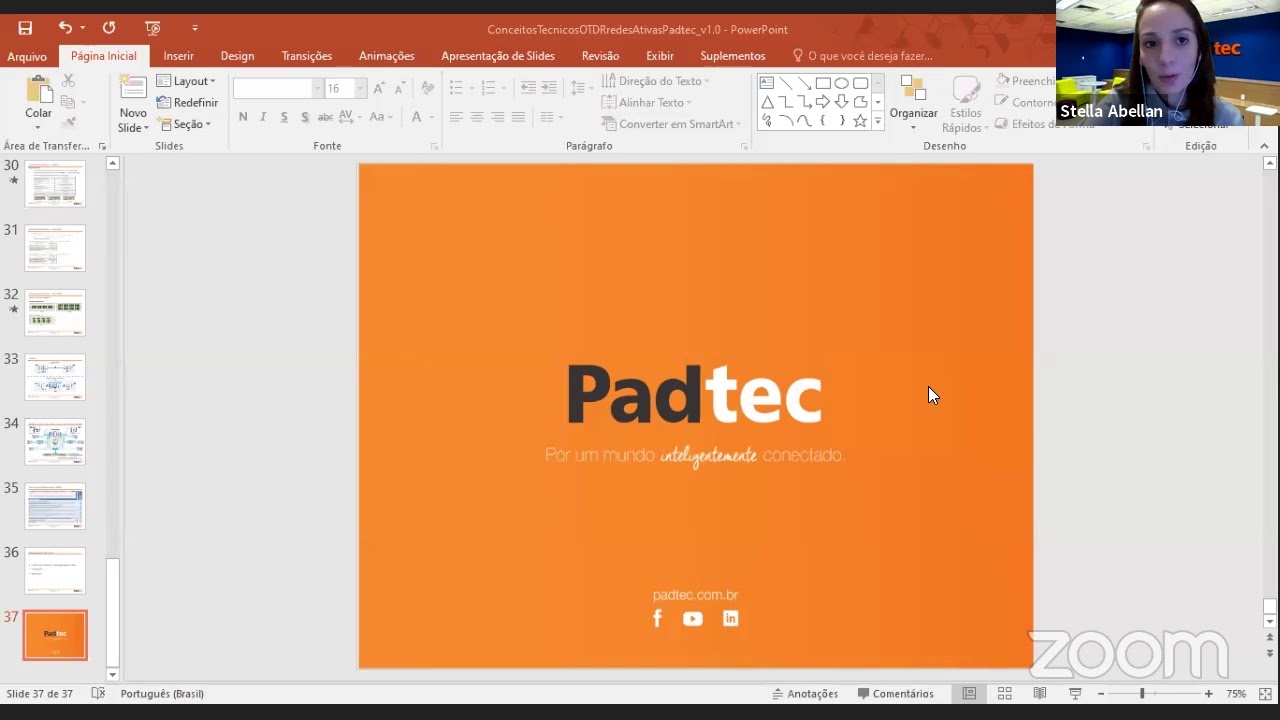
Task: Switch to Apresentação de Slides tab
Action: tap(498, 56)
